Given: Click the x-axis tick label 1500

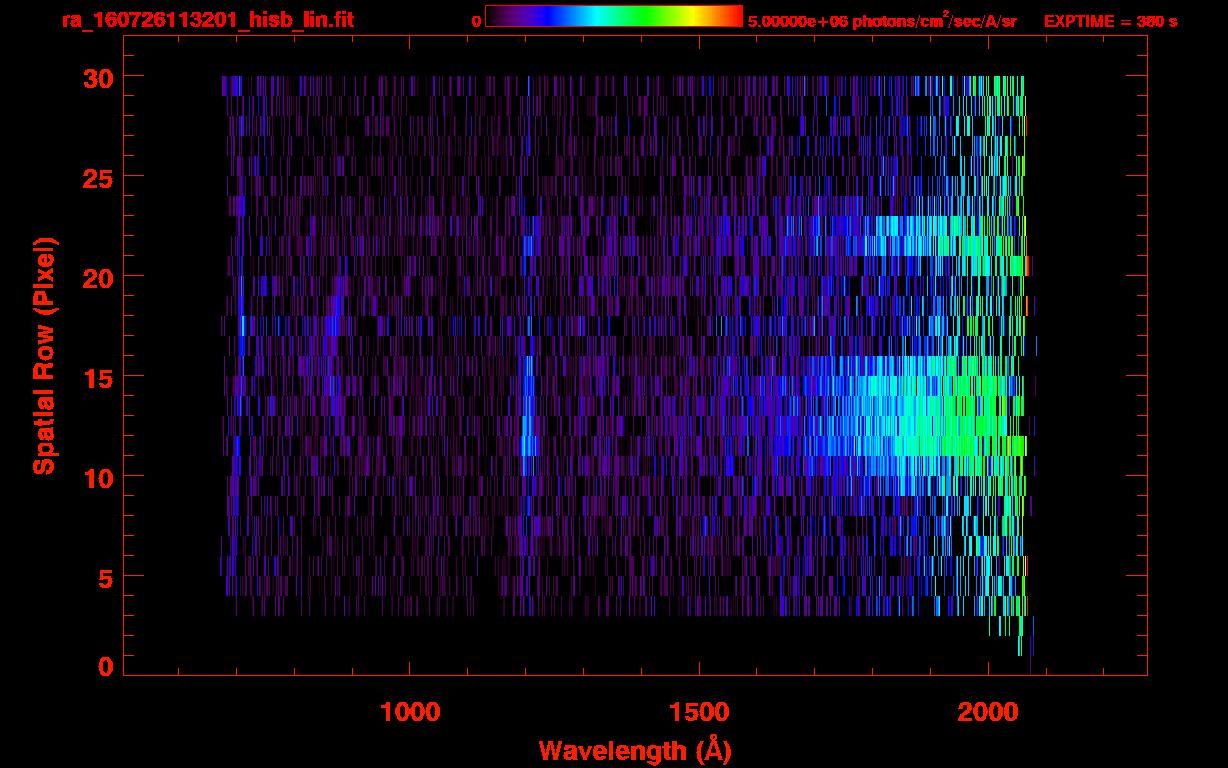Looking at the screenshot, I should (699, 711).
